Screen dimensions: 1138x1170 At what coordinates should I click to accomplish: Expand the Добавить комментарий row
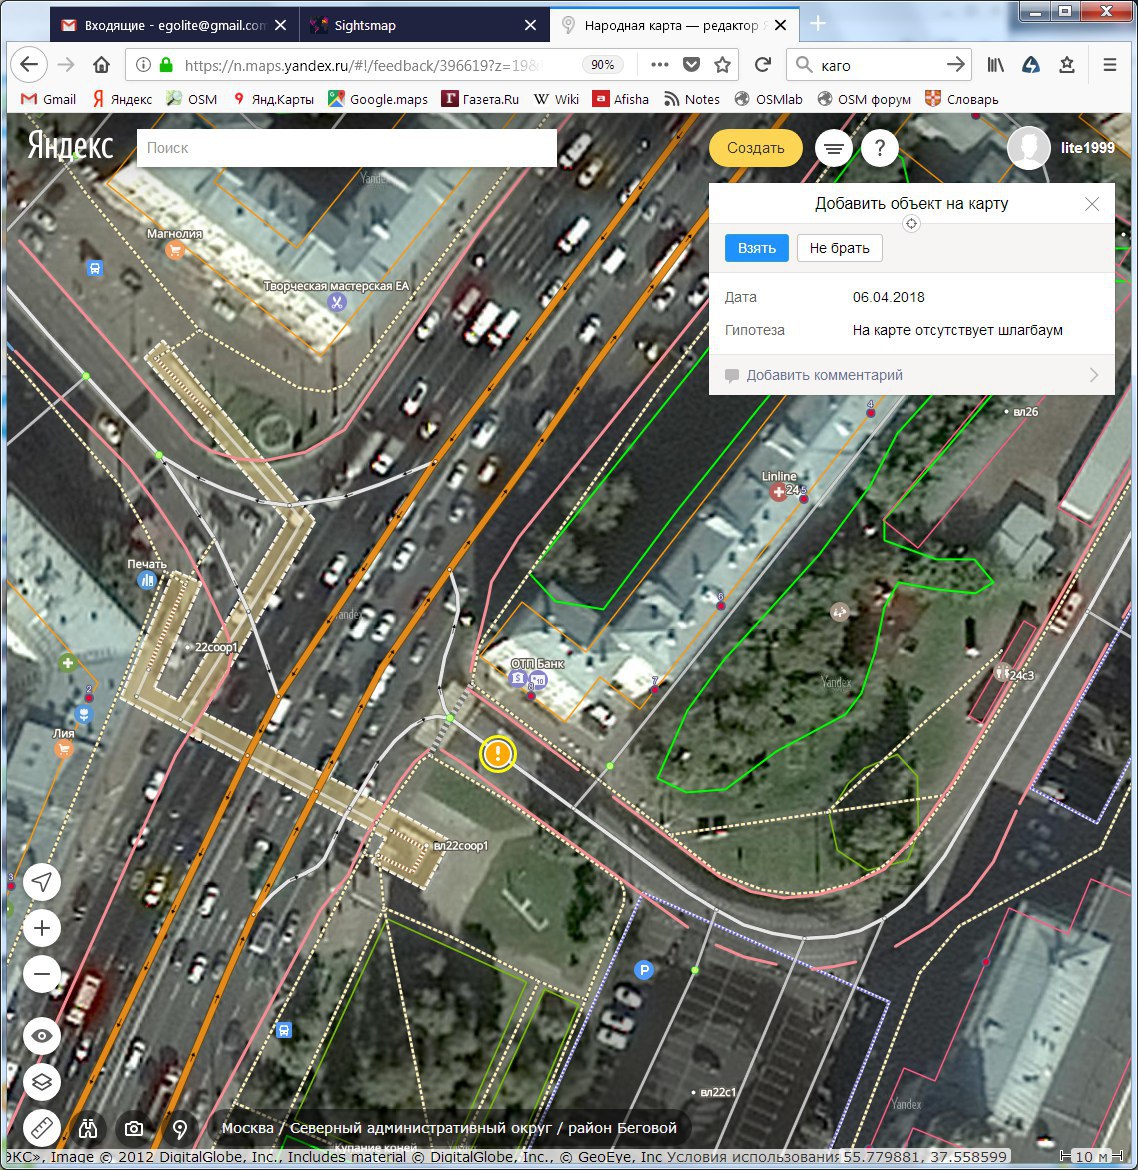click(x=911, y=375)
